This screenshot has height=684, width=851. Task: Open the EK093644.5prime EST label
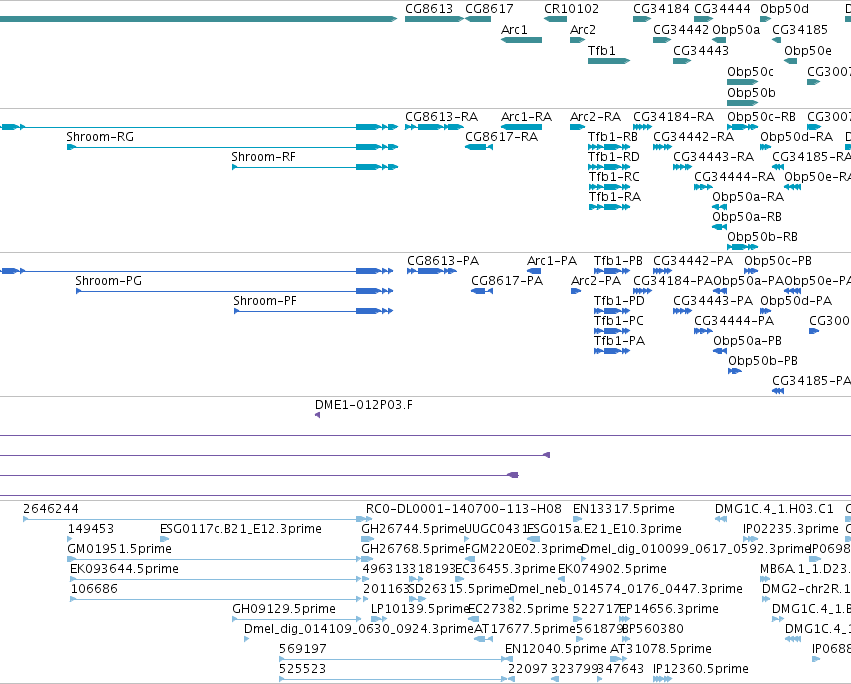124,569
